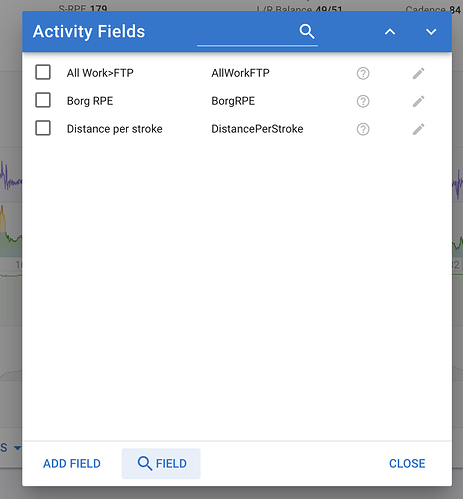This screenshot has width=463, height=499.
Task: Tick the Borg RPE checkbox
Action: pyautogui.click(x=43, y=100)
